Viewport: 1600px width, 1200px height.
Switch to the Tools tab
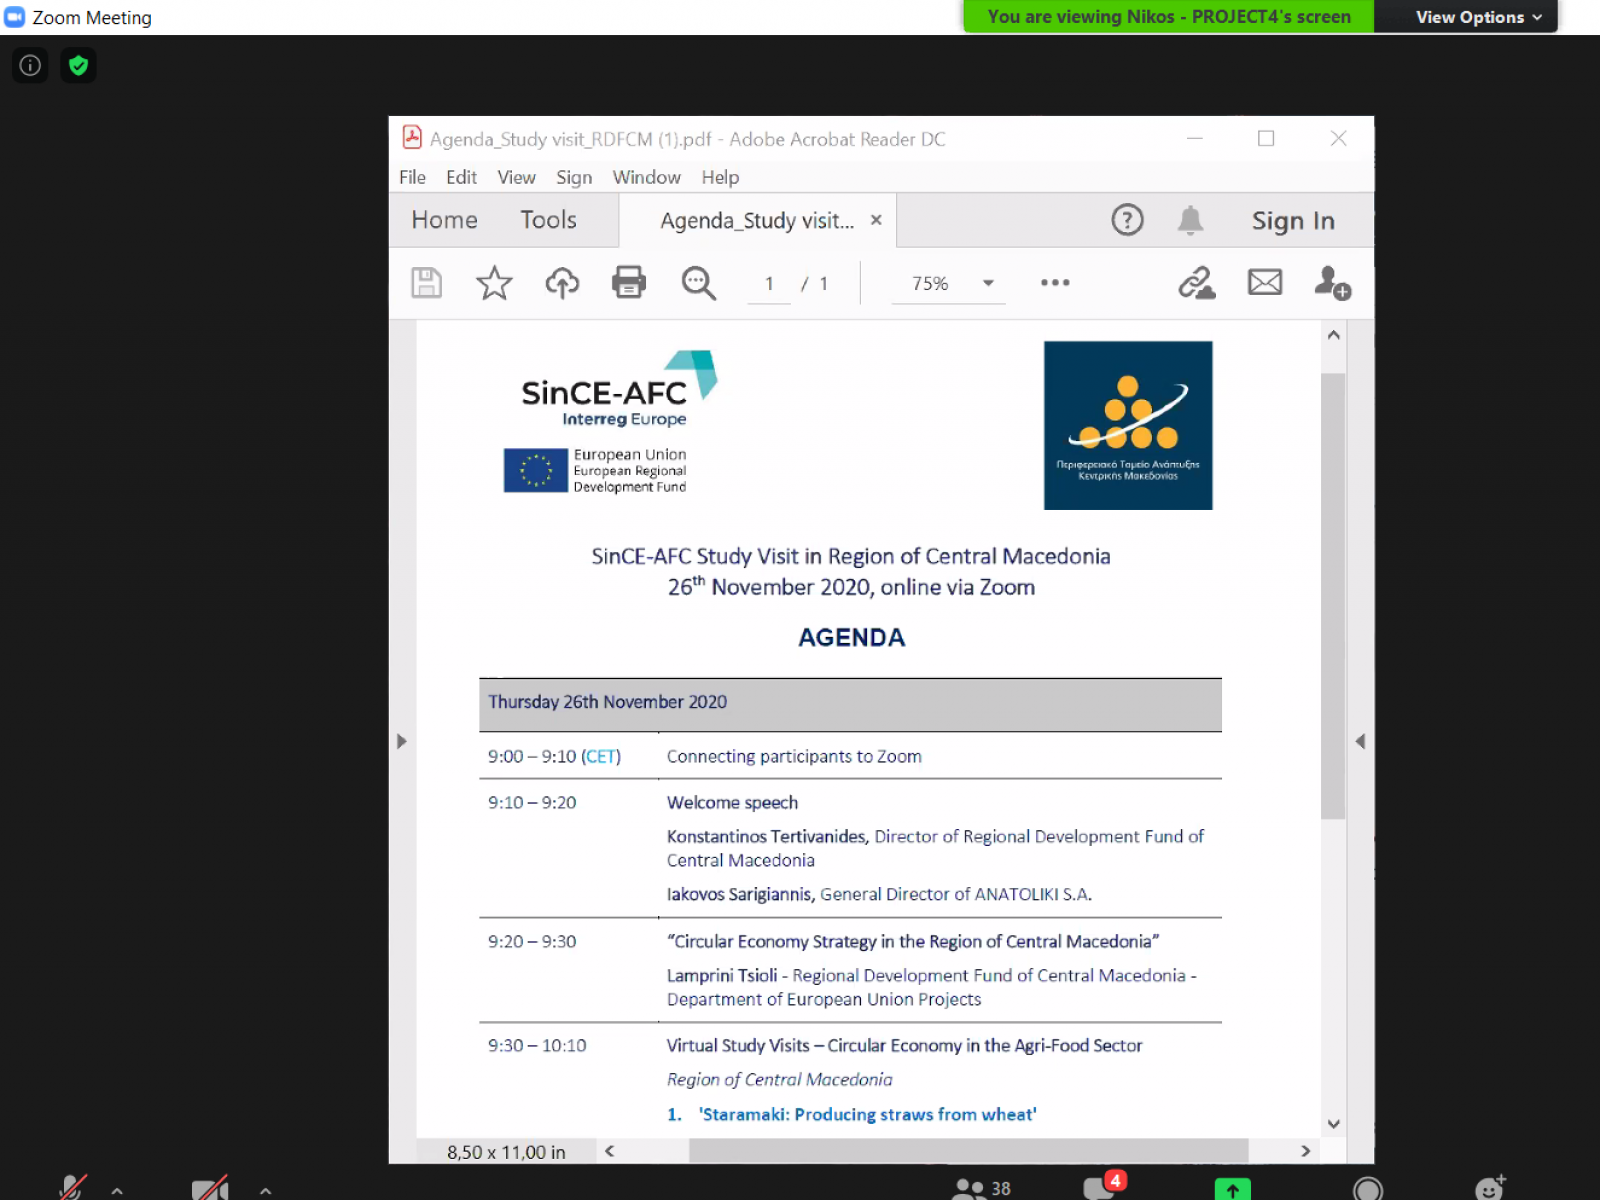tap(548, 220)
